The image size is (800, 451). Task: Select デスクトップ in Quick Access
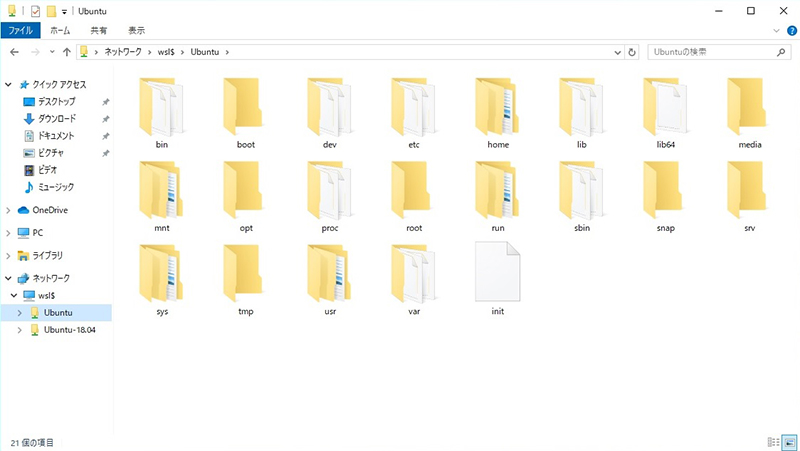pos(57,102)
